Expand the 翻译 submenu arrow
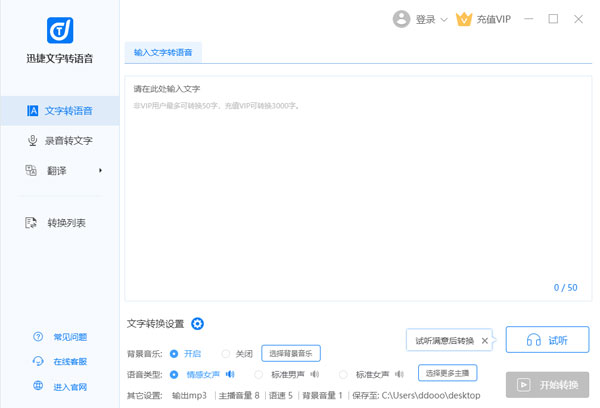 click(x=100, y=171)
